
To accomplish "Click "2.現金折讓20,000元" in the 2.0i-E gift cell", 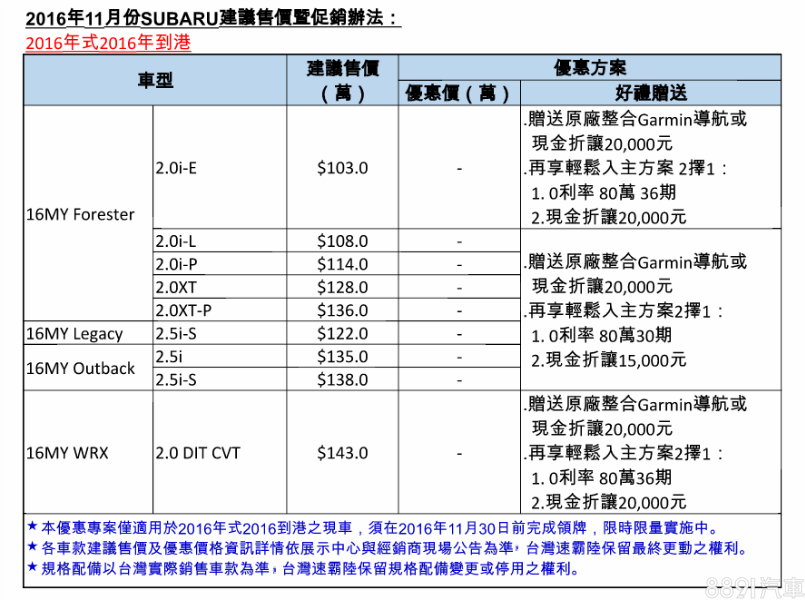I will [609, 218].
